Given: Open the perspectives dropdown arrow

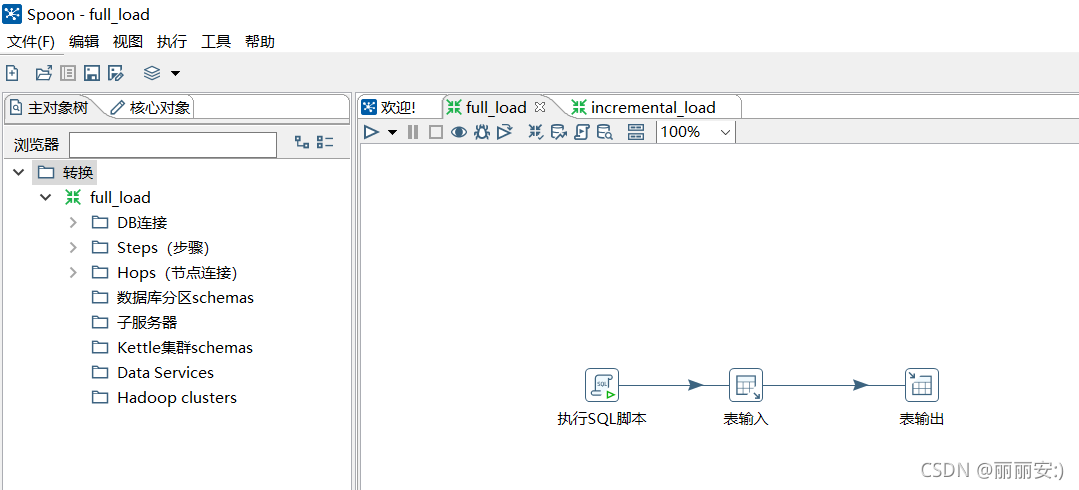Looking at the screenshot, I should click(x=175, y=74).
